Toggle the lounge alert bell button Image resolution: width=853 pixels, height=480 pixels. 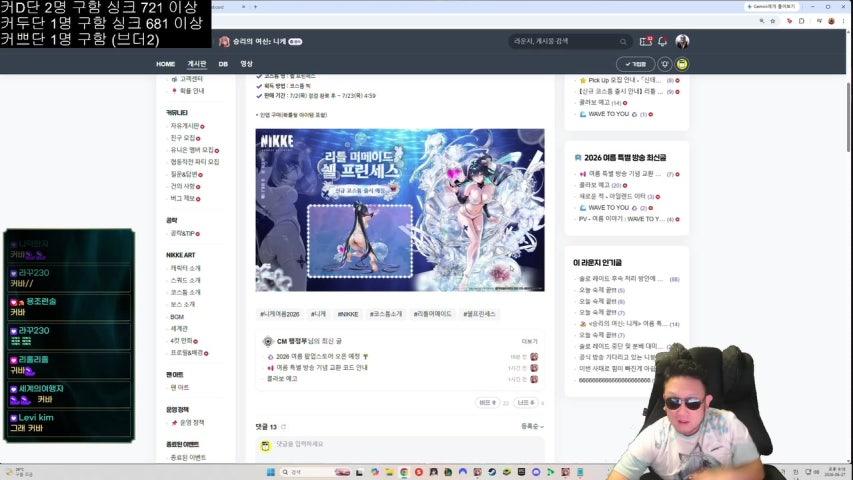665,64
